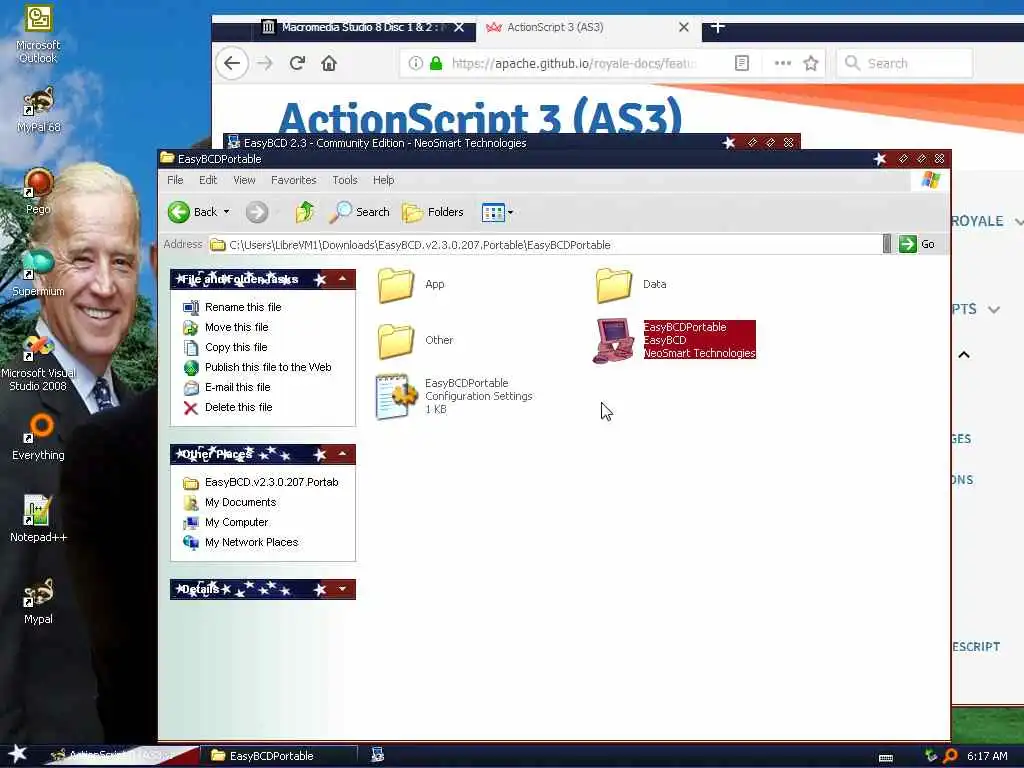Go up one folder level
The height and width of the screenshot is (768, 1024).
point(304,212)
